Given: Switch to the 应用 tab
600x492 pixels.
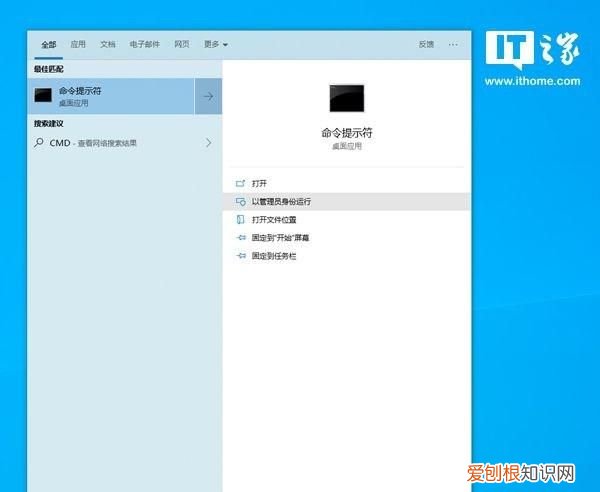Looking at the screenshot, I should click(78, 44).
